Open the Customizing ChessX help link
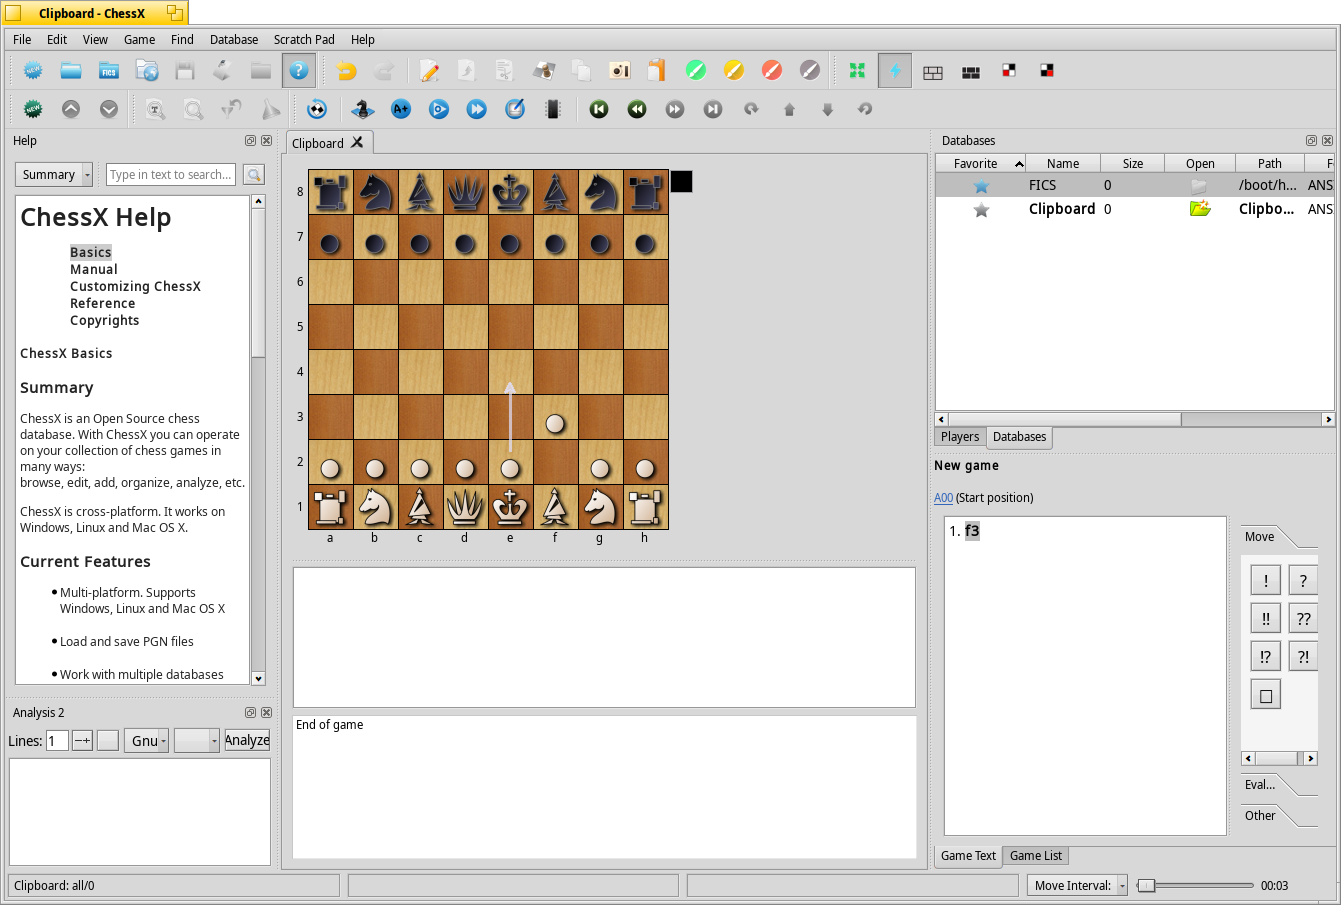The width and height of the screenshot is (1341, 905). [x=135, y=287]
